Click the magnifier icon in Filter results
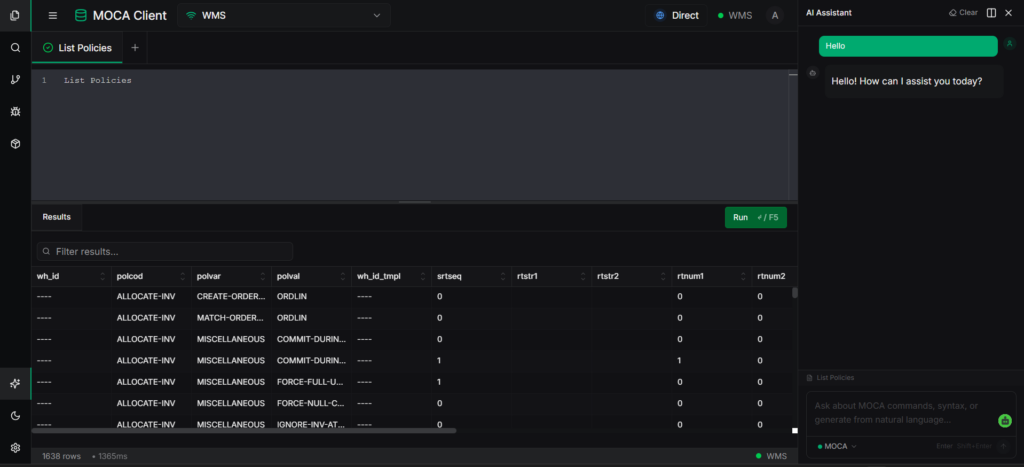The height and width of the screenshot is (467, 1024). coord(46,251)
